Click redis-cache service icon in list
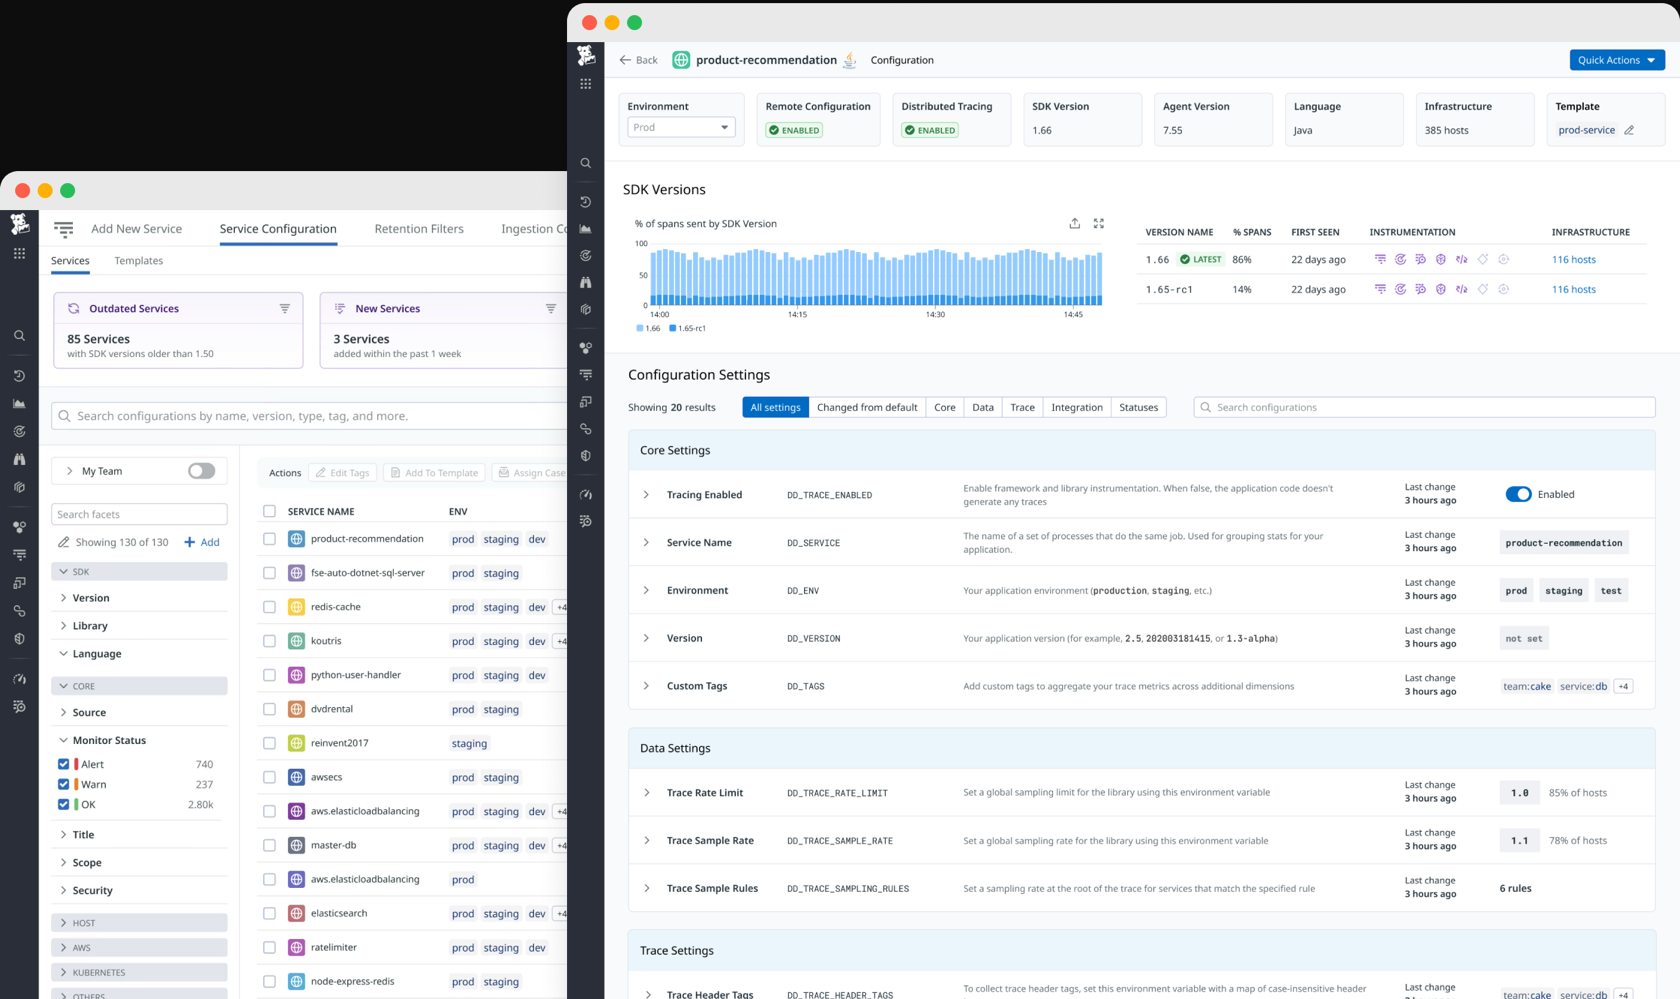This screenshot has width=1680, height=999. 296,607
